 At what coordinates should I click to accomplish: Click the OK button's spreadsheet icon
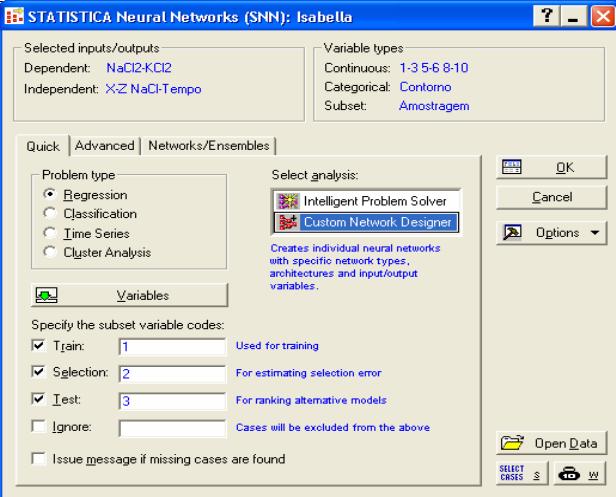pyautogui.click(x=512, y=167)
